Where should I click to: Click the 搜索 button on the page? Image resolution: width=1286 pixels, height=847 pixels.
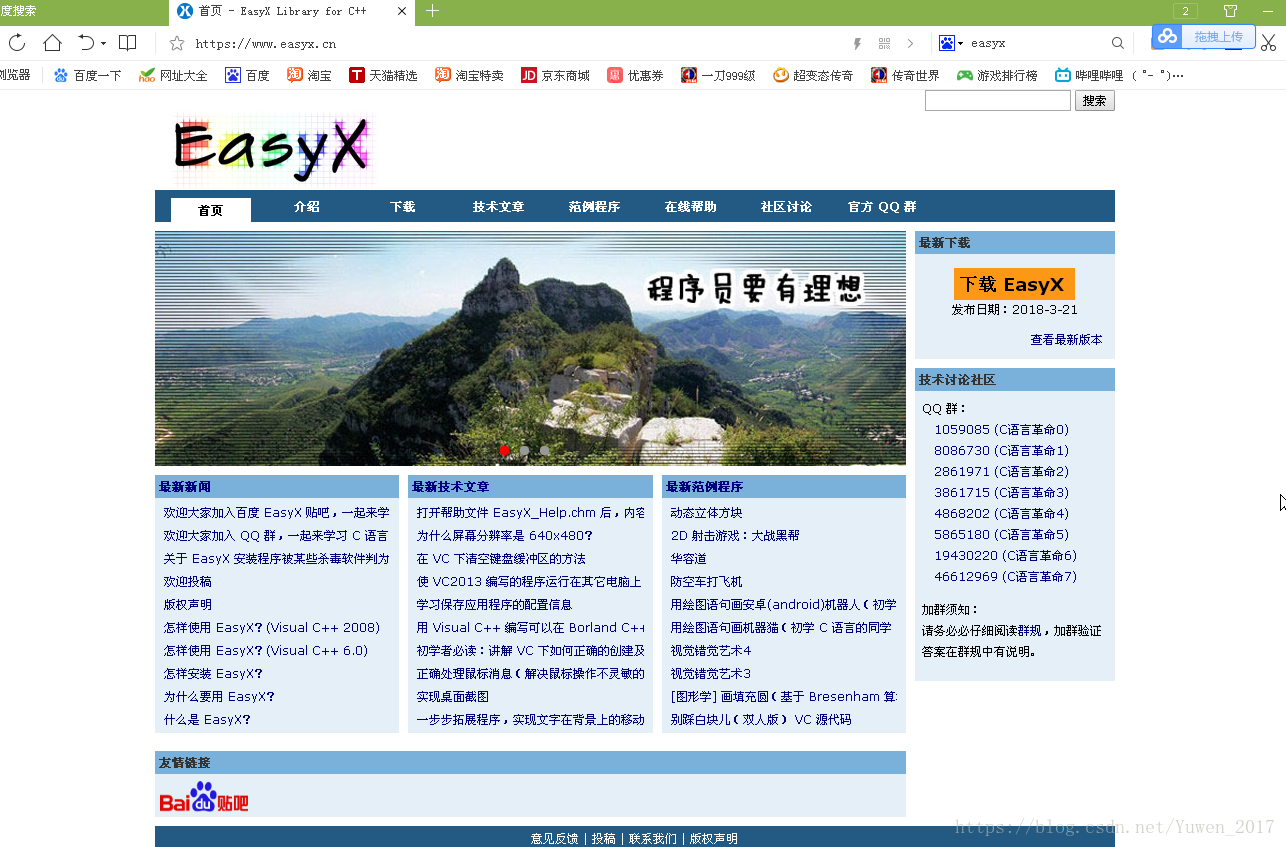[x=1094, y=101]
